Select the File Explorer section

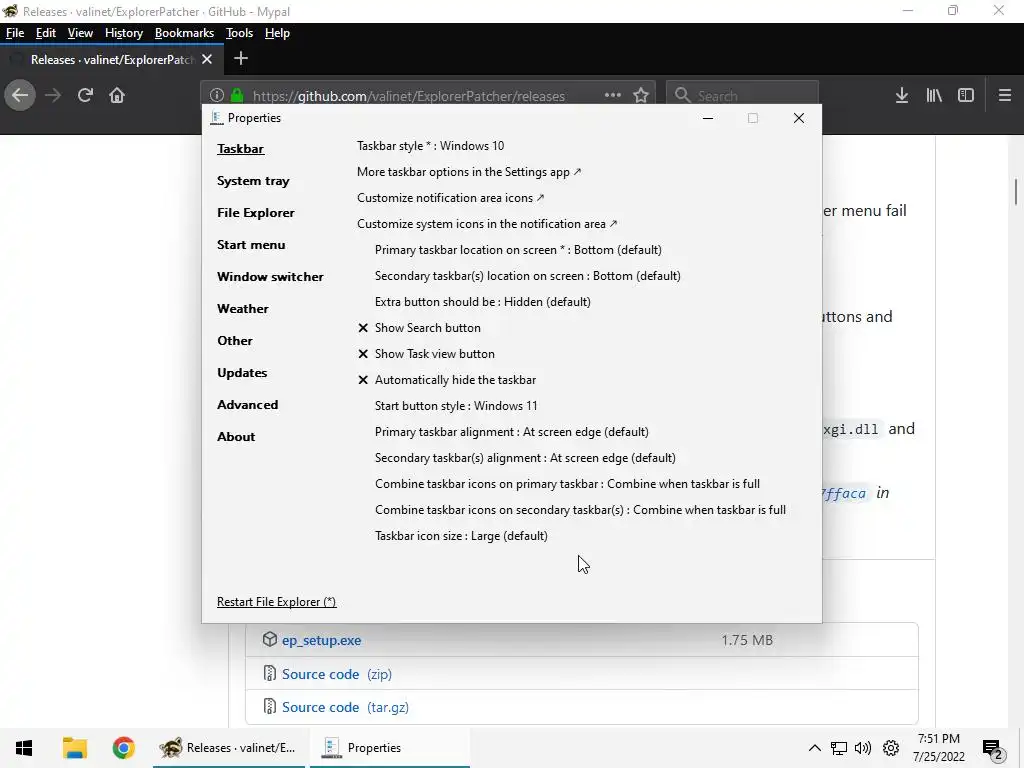click(255, 213)
